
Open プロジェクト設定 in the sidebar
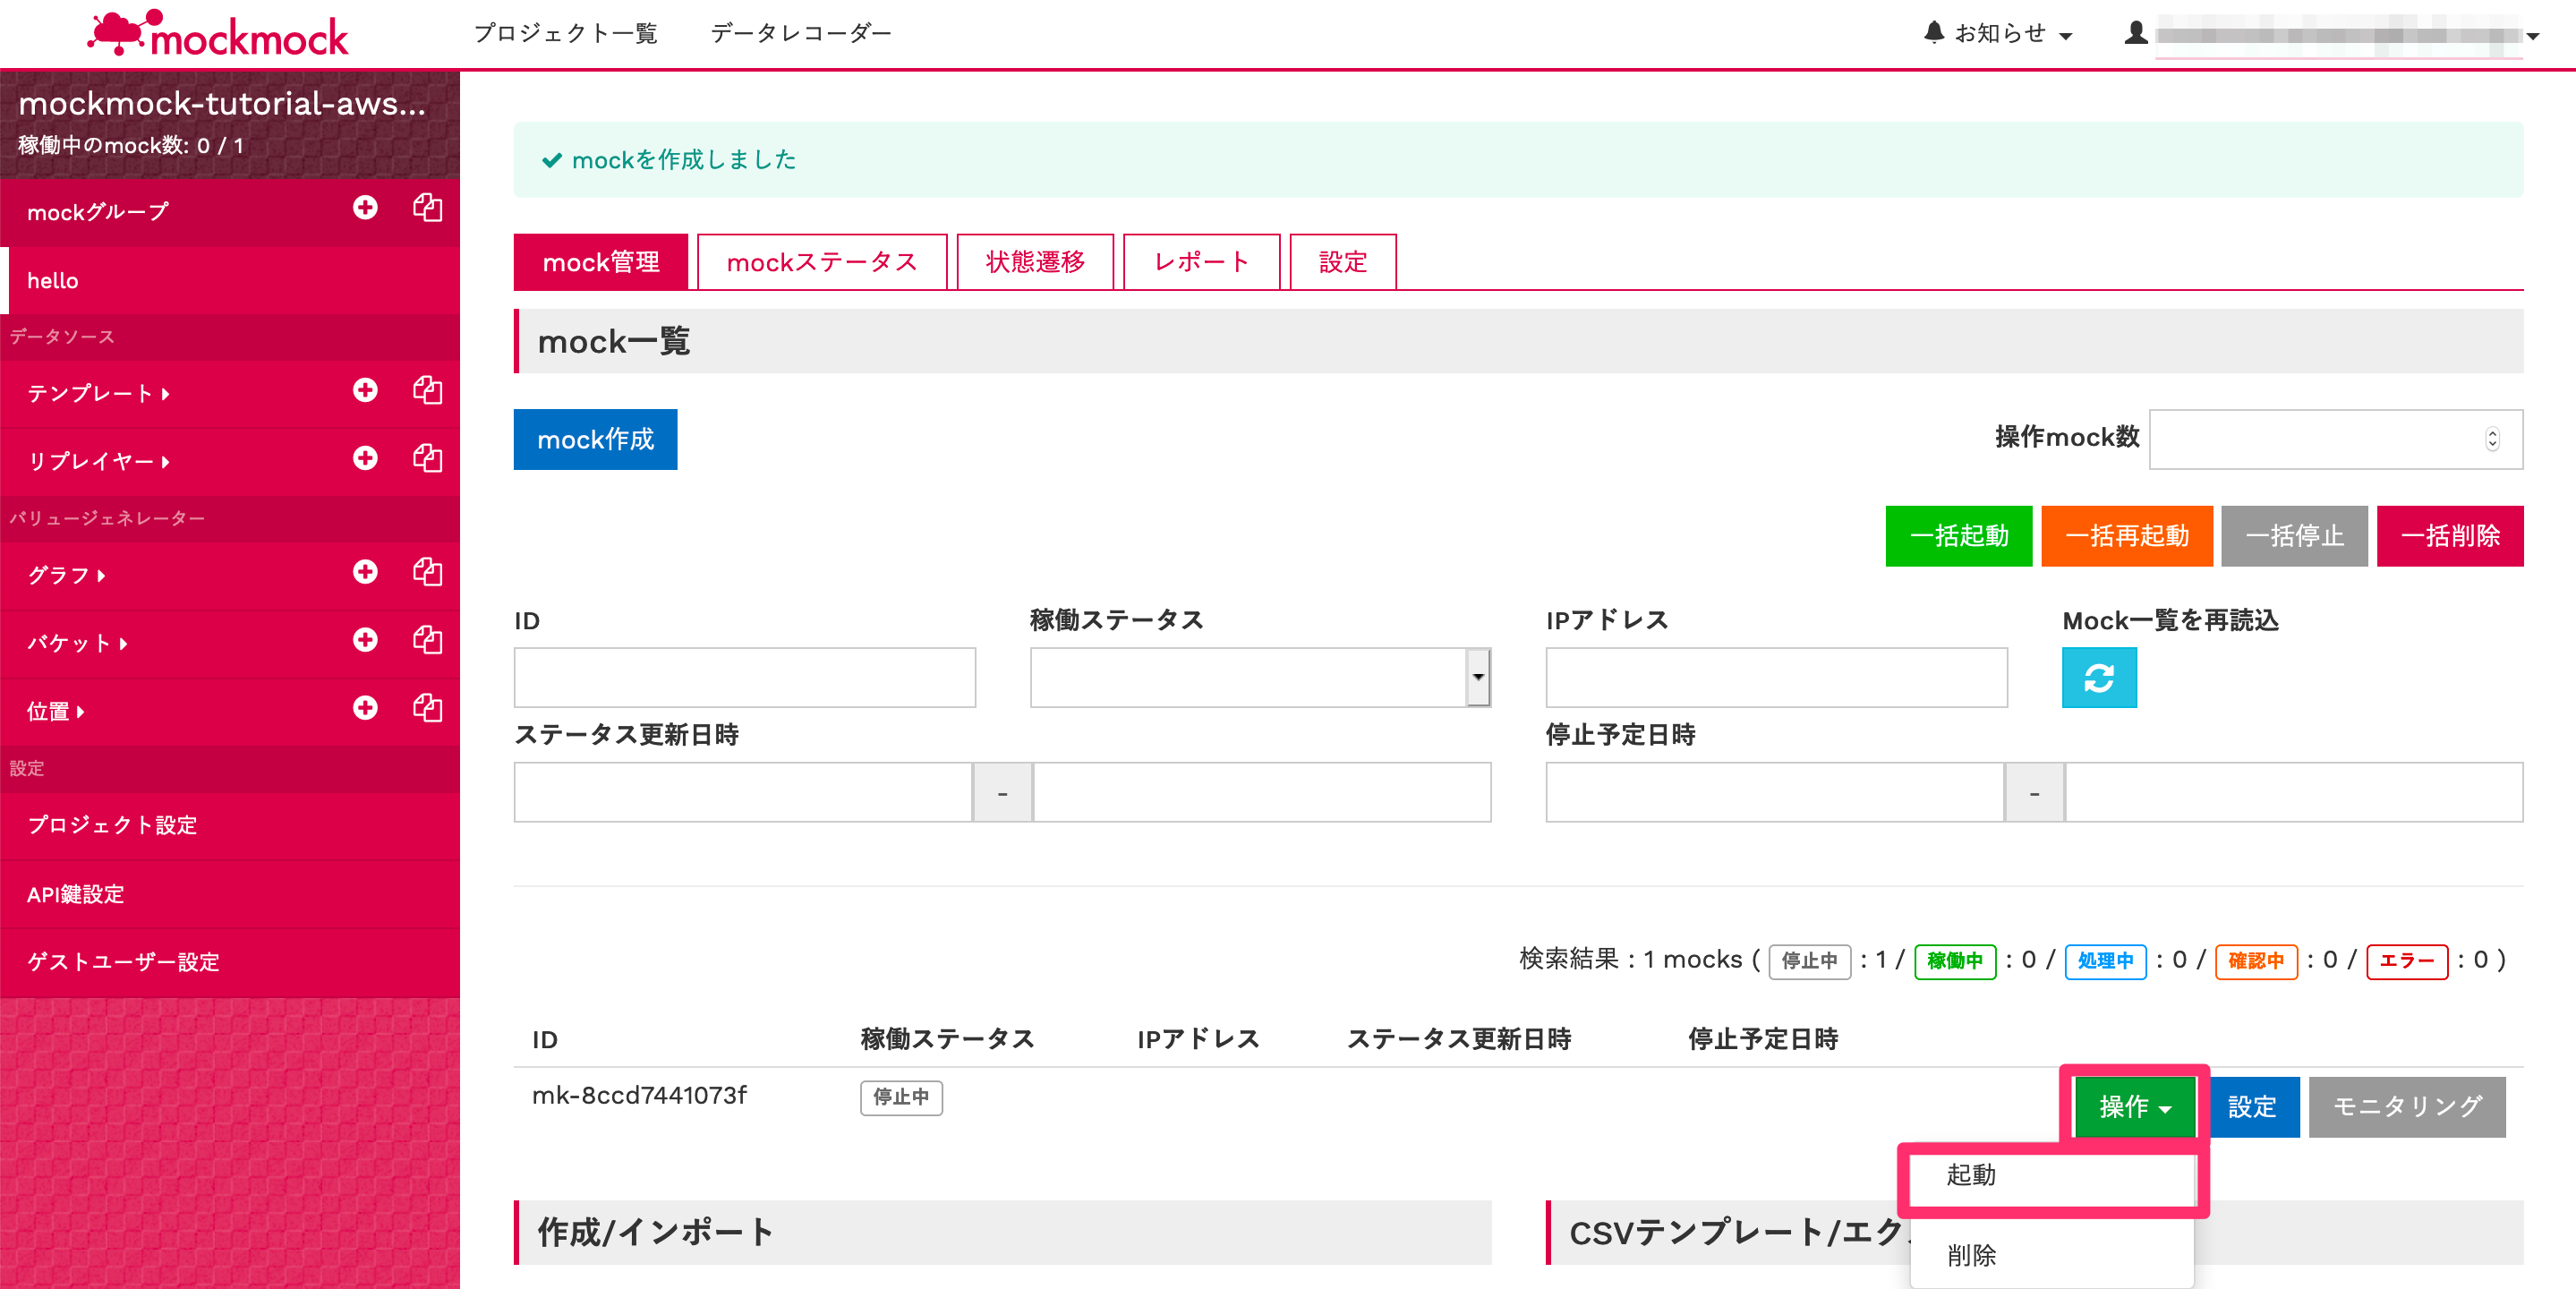(112, 825)
